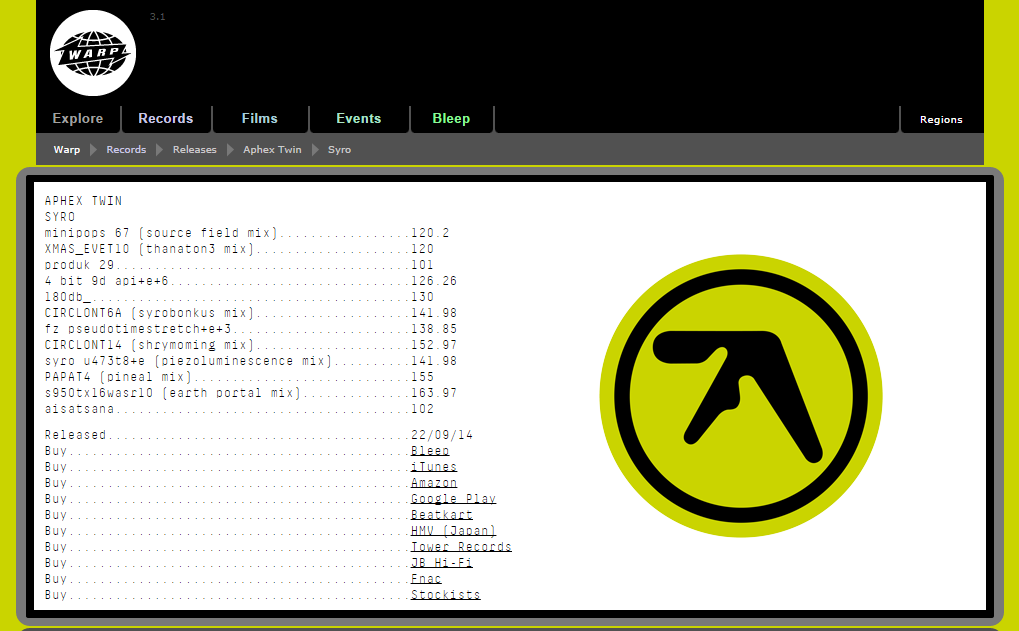This screenshot has width=1019, height=631.
Task: Open the Explore menu tab
Action: (78, 118)
